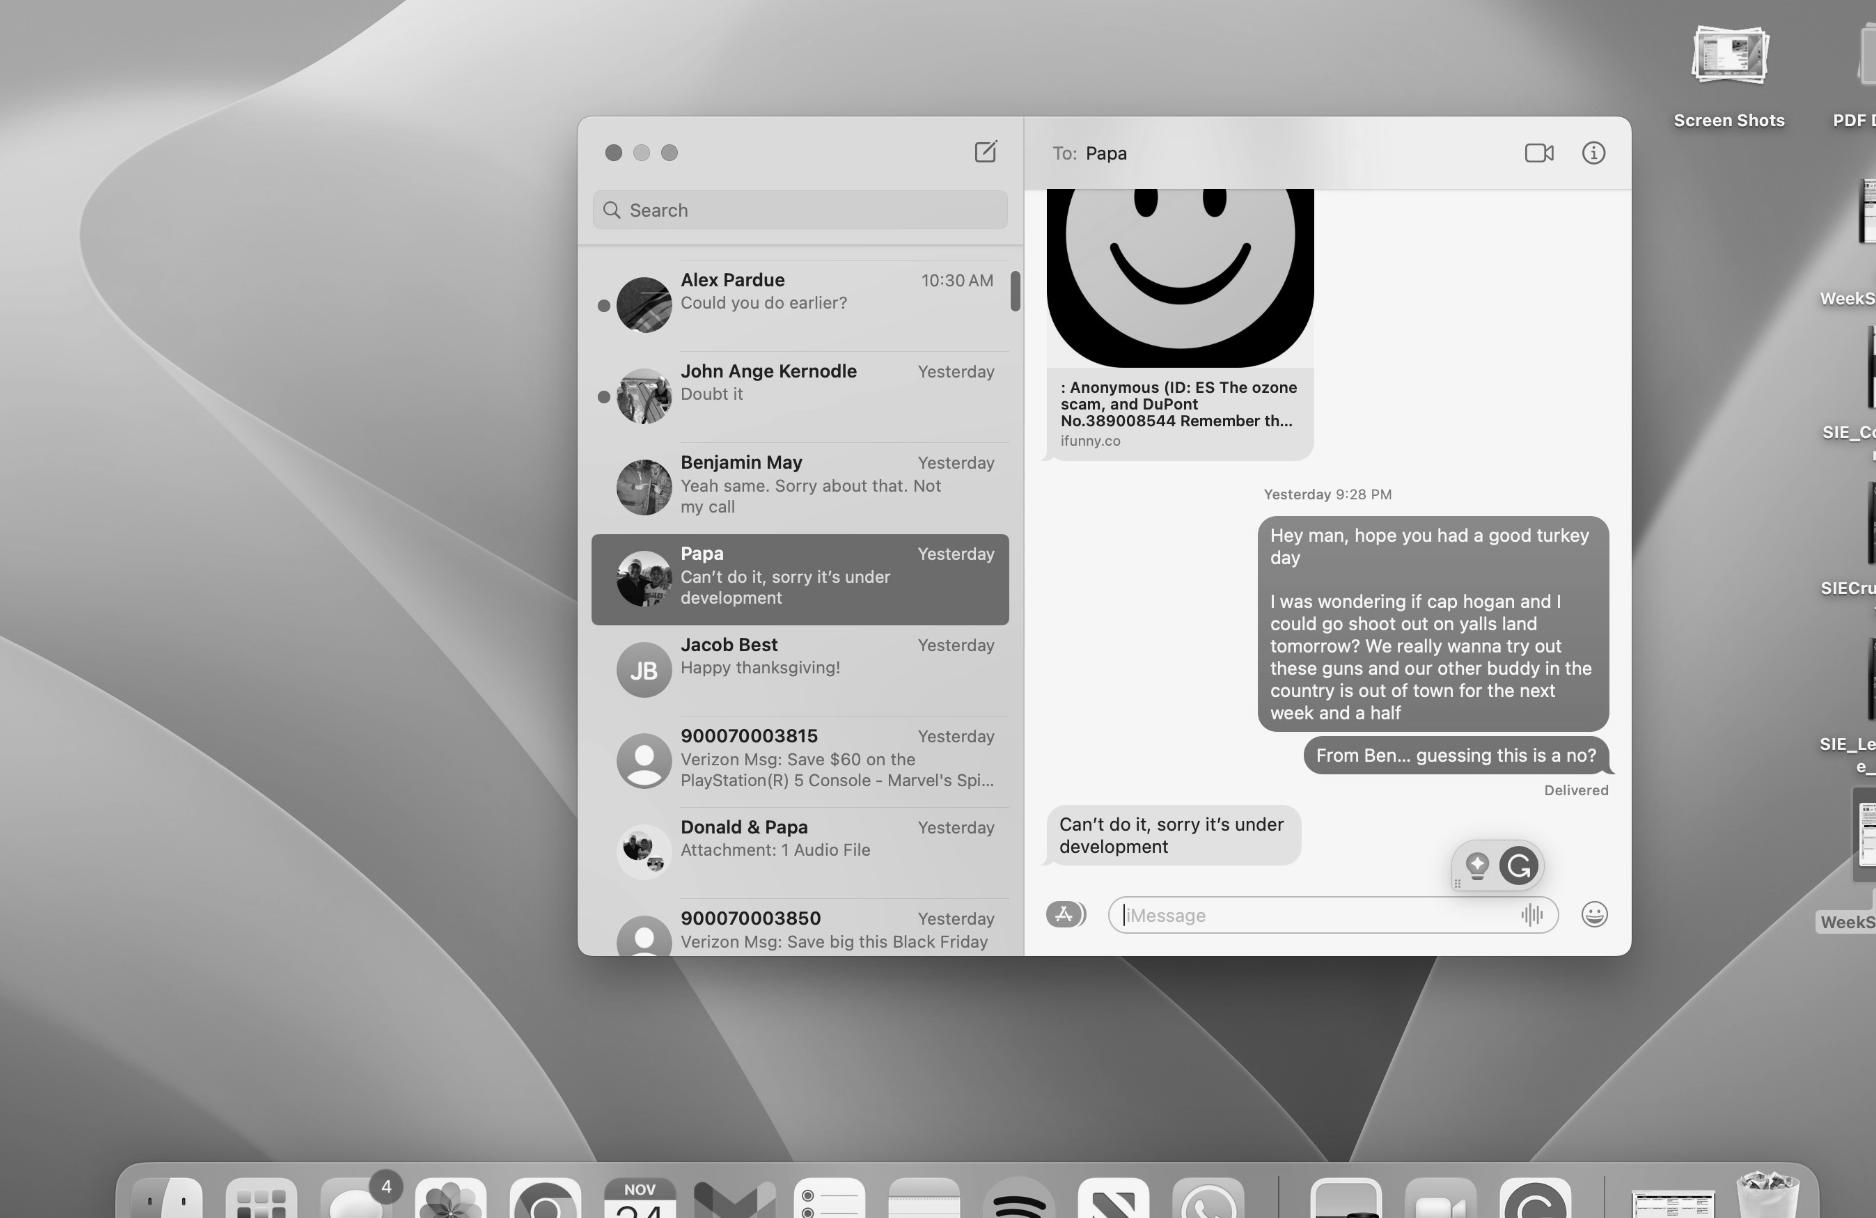This screenshot has width=1876, height=1218.
Task: Open Reminders in the Dock
Action: coord(829,1198)
